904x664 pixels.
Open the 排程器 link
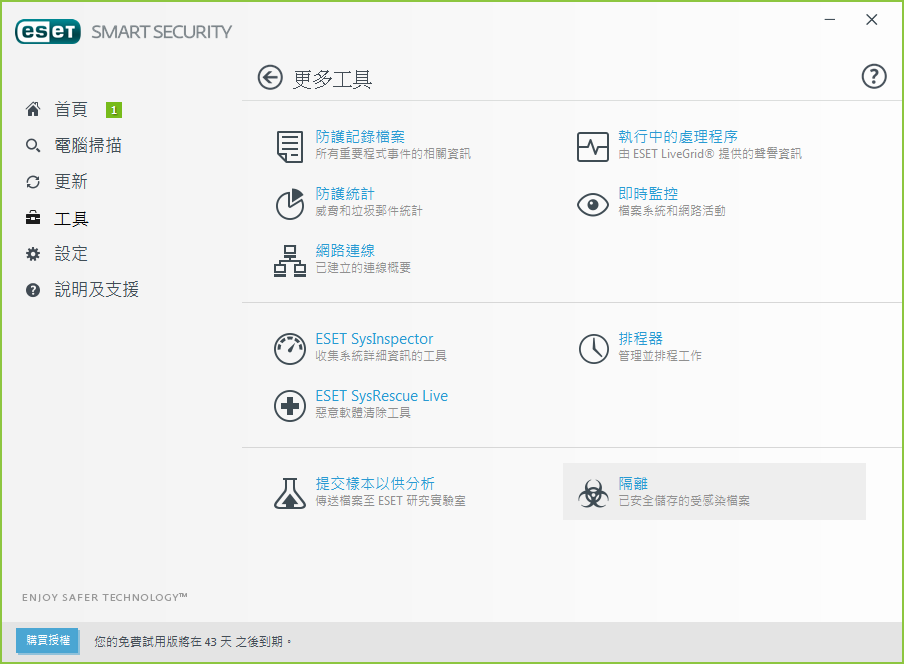[x=641, y=338]
